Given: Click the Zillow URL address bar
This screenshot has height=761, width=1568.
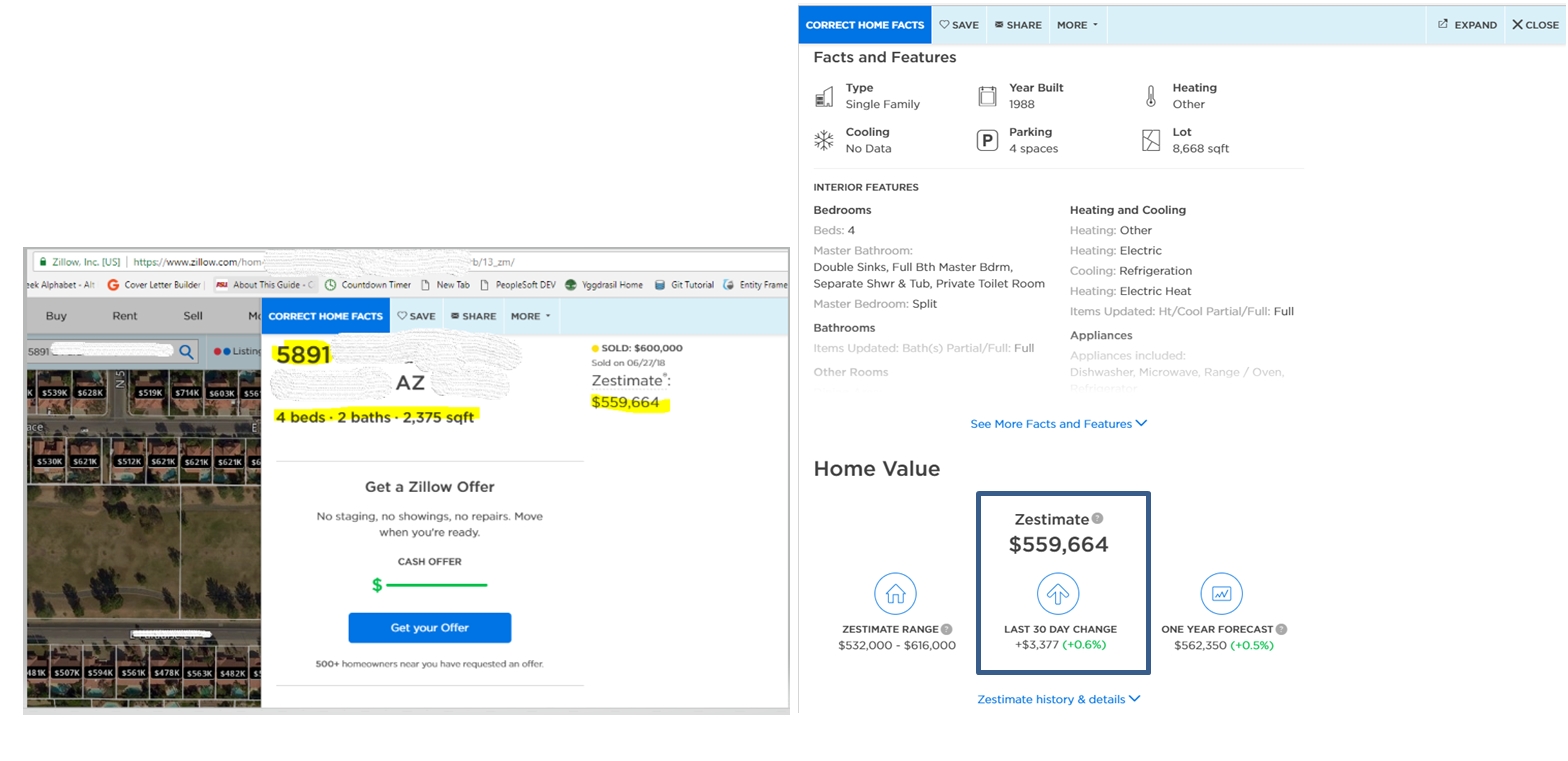Looking at the screenshot, I should coord(400,262).
